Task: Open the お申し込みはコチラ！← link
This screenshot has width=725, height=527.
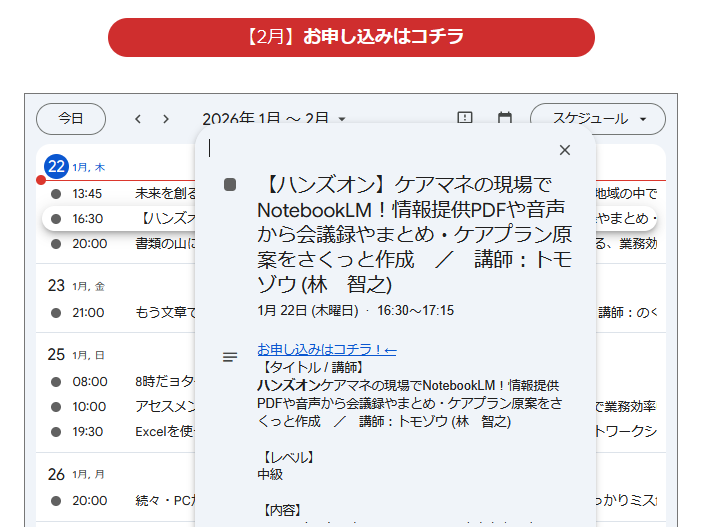Action: [x=327, y=349]
